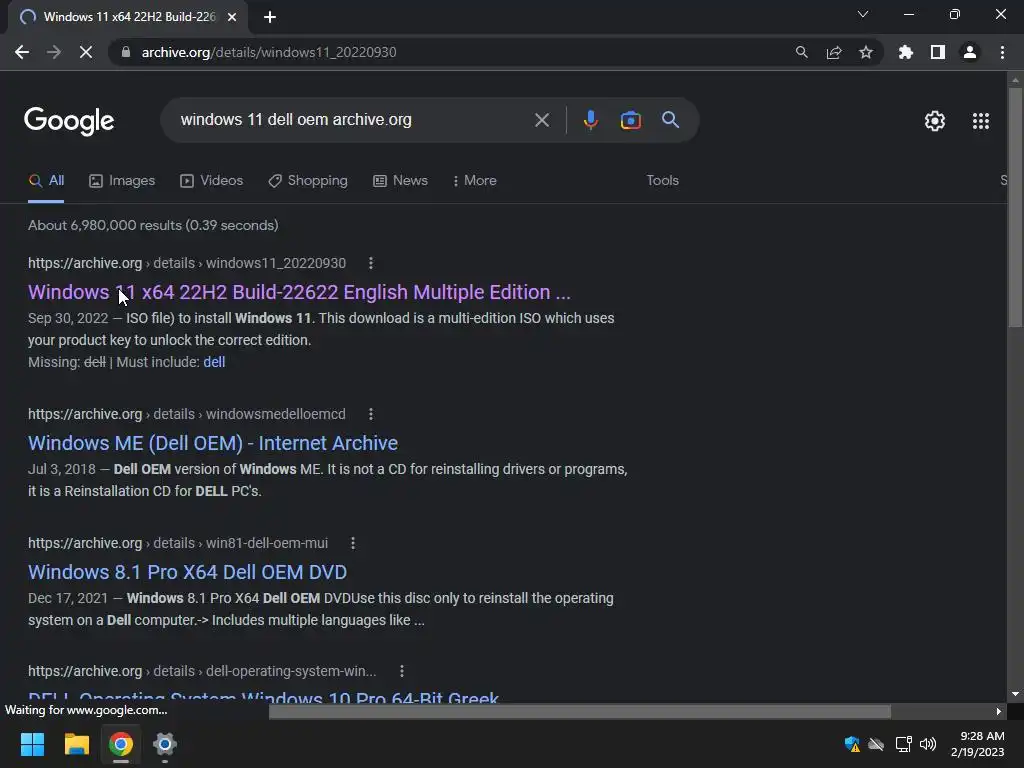
Task: Open the Windows Security tray icon
Action: coord(852,744)
